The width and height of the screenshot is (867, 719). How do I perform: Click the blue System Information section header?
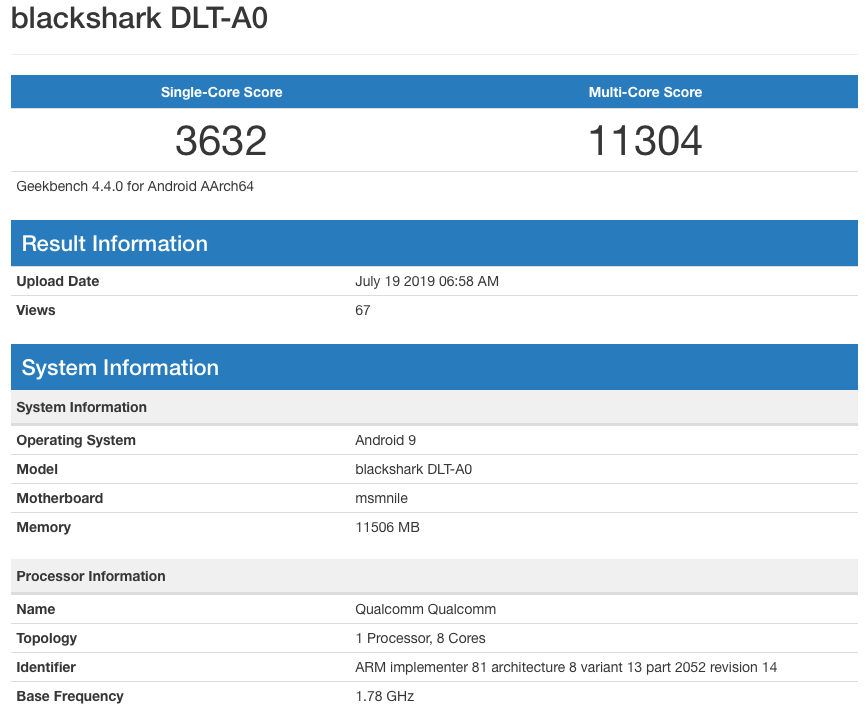click(120, 368)
